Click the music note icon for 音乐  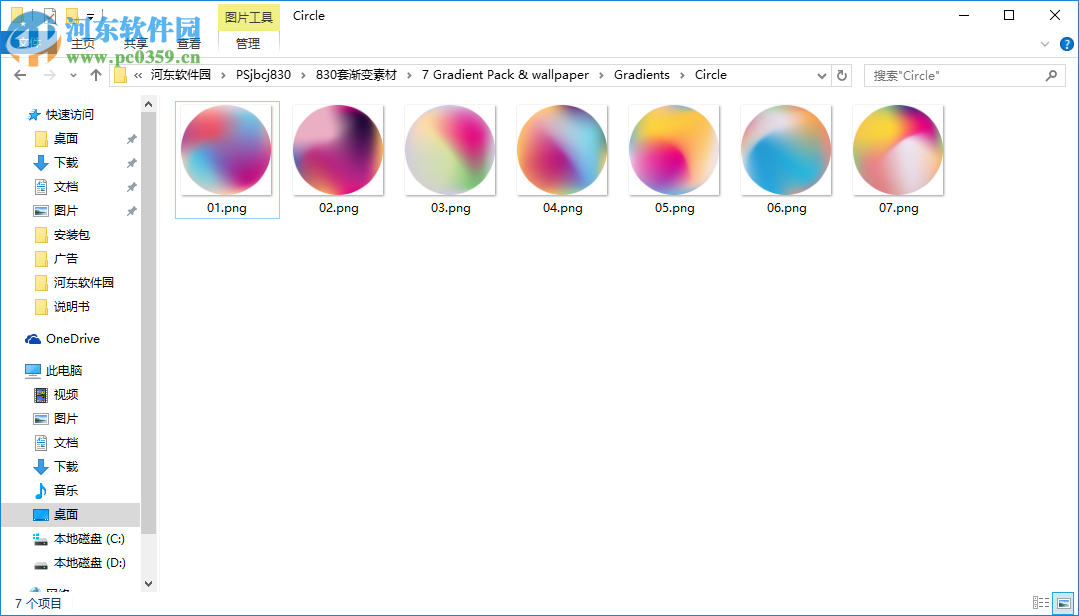click(41, 491)
